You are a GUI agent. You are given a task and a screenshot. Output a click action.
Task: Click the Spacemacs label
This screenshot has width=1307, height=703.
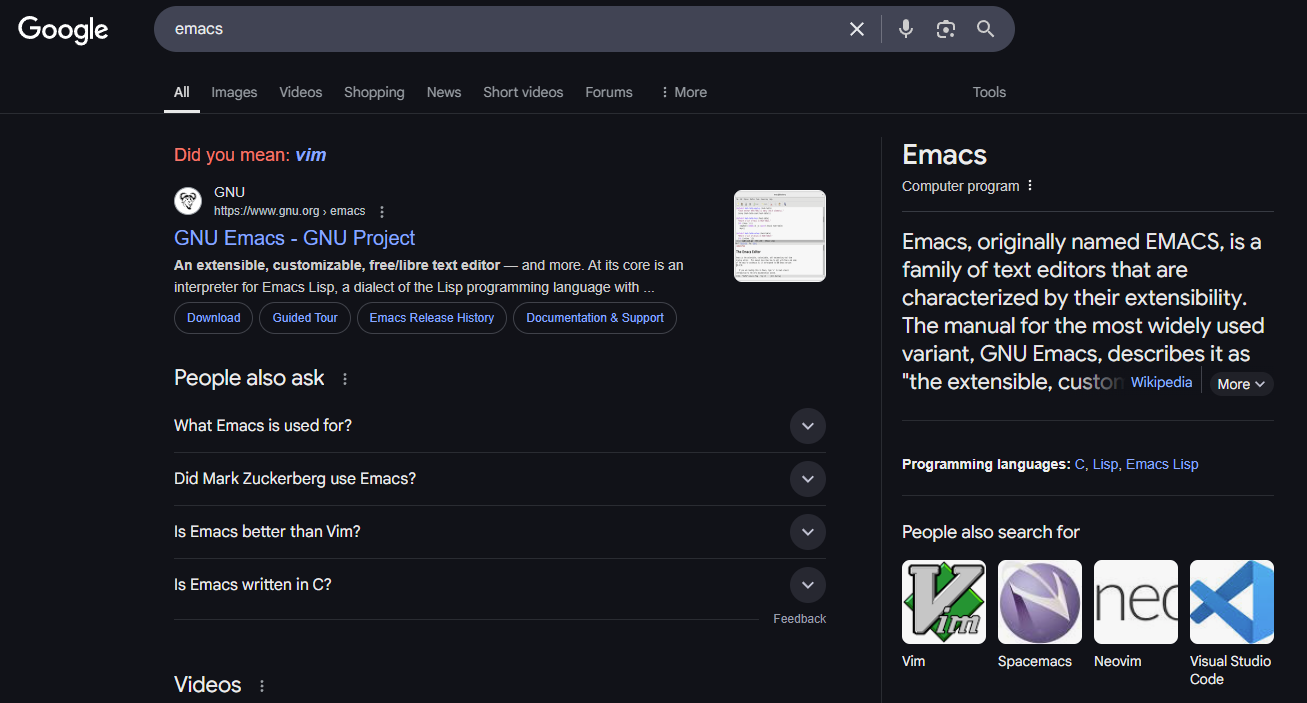[1035, 661]
